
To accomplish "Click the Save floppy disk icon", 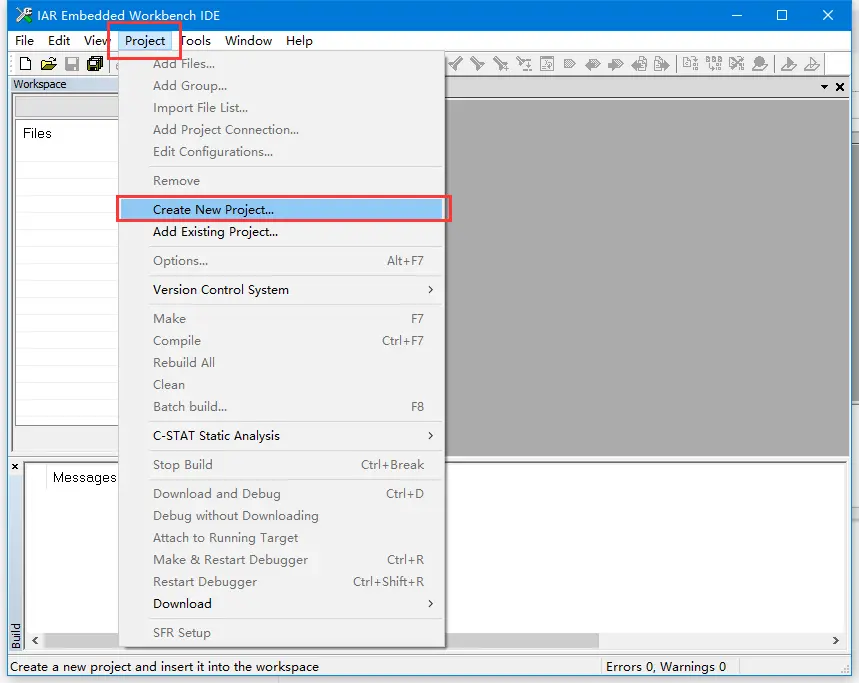I will coord(72,64).
